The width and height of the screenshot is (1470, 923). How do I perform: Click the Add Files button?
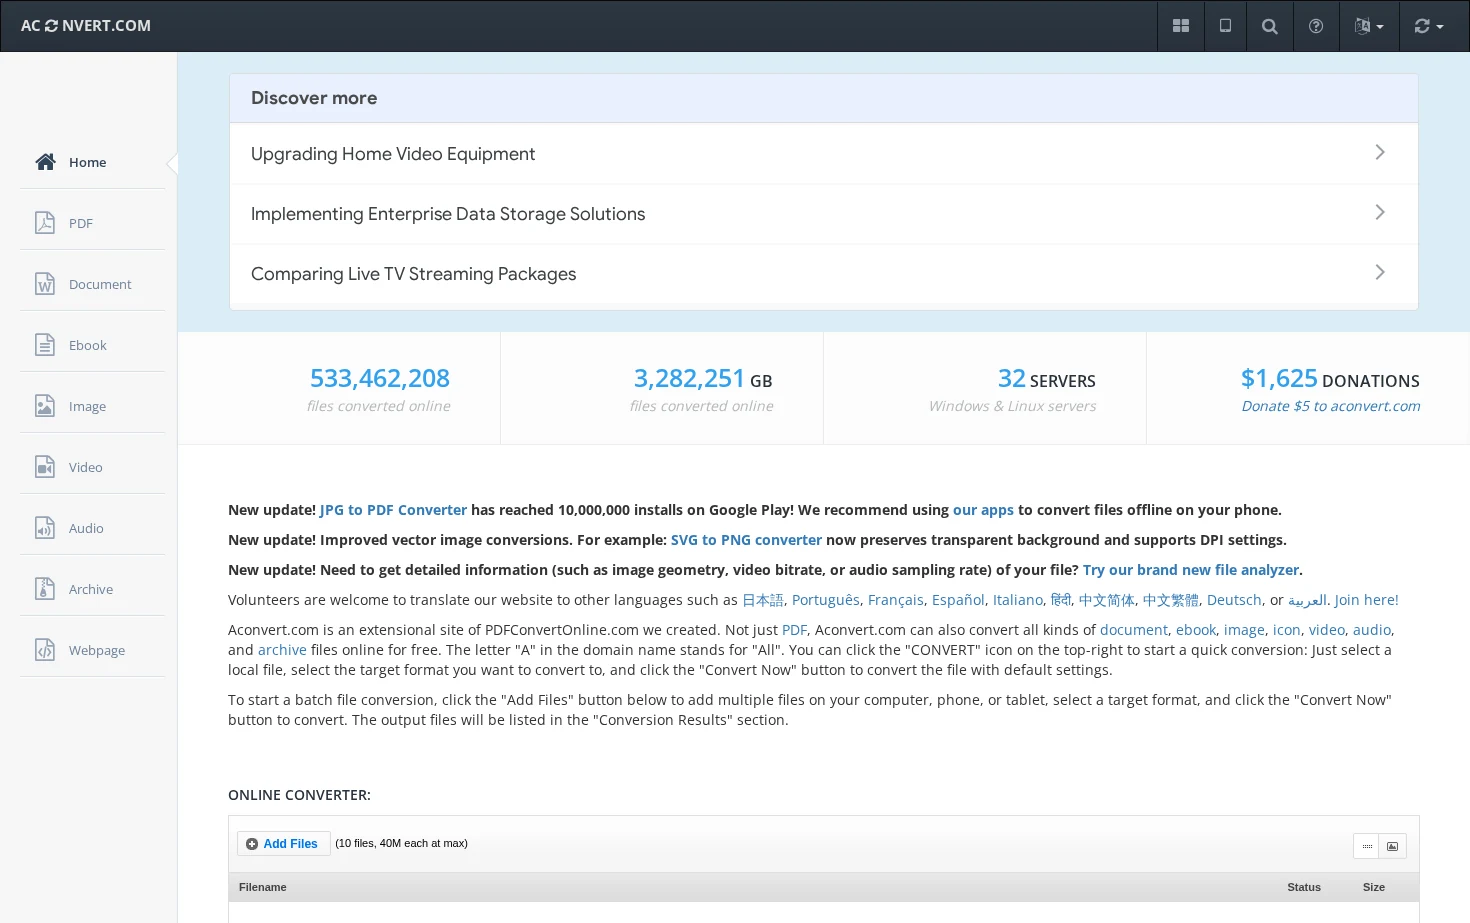tap(283, 844)
